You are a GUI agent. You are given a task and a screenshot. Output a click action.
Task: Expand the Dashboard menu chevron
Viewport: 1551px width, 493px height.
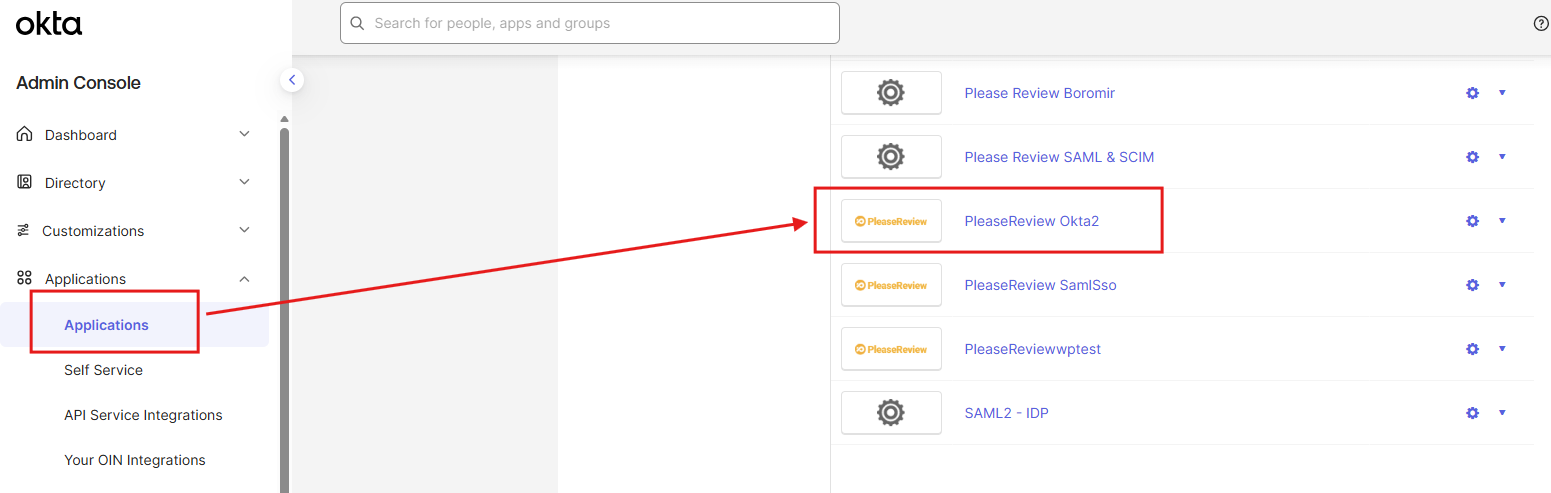coord(244,134)
